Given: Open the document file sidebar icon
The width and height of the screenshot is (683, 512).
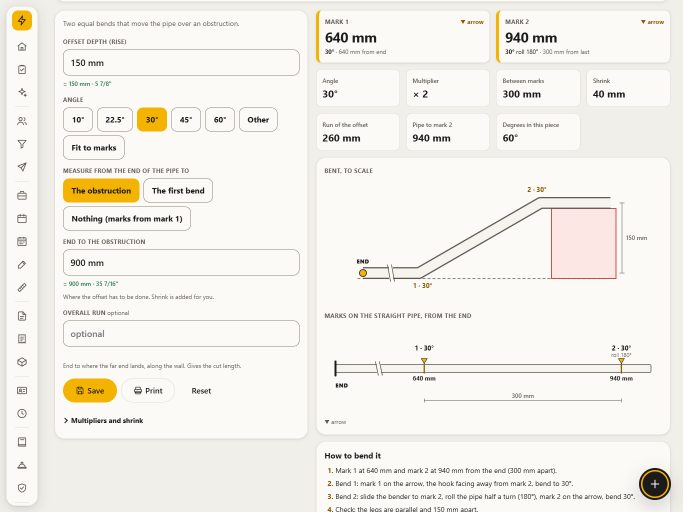Looking at the screenshot, I should click(x=22, y=316).
